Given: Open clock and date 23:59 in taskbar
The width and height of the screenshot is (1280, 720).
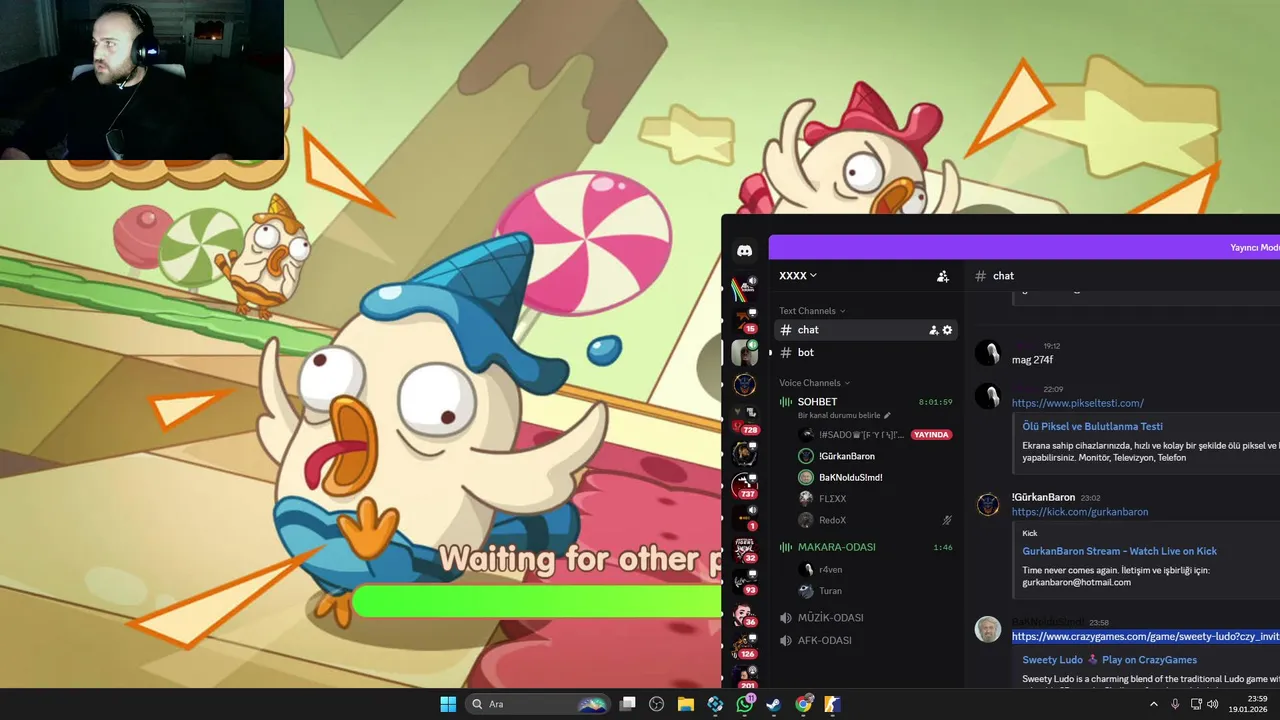Looking at the screenshot, I should click(1248, 704).
